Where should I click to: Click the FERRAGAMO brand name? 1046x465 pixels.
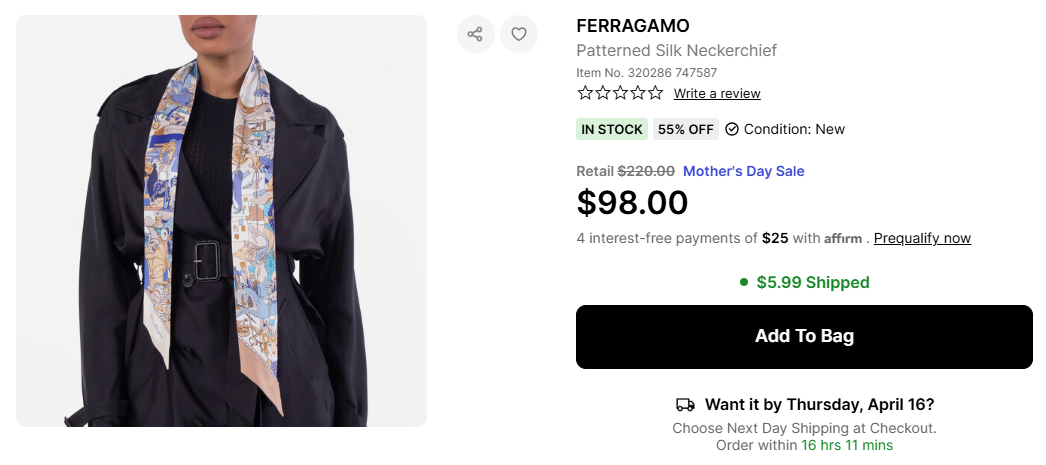coord(633,26)
